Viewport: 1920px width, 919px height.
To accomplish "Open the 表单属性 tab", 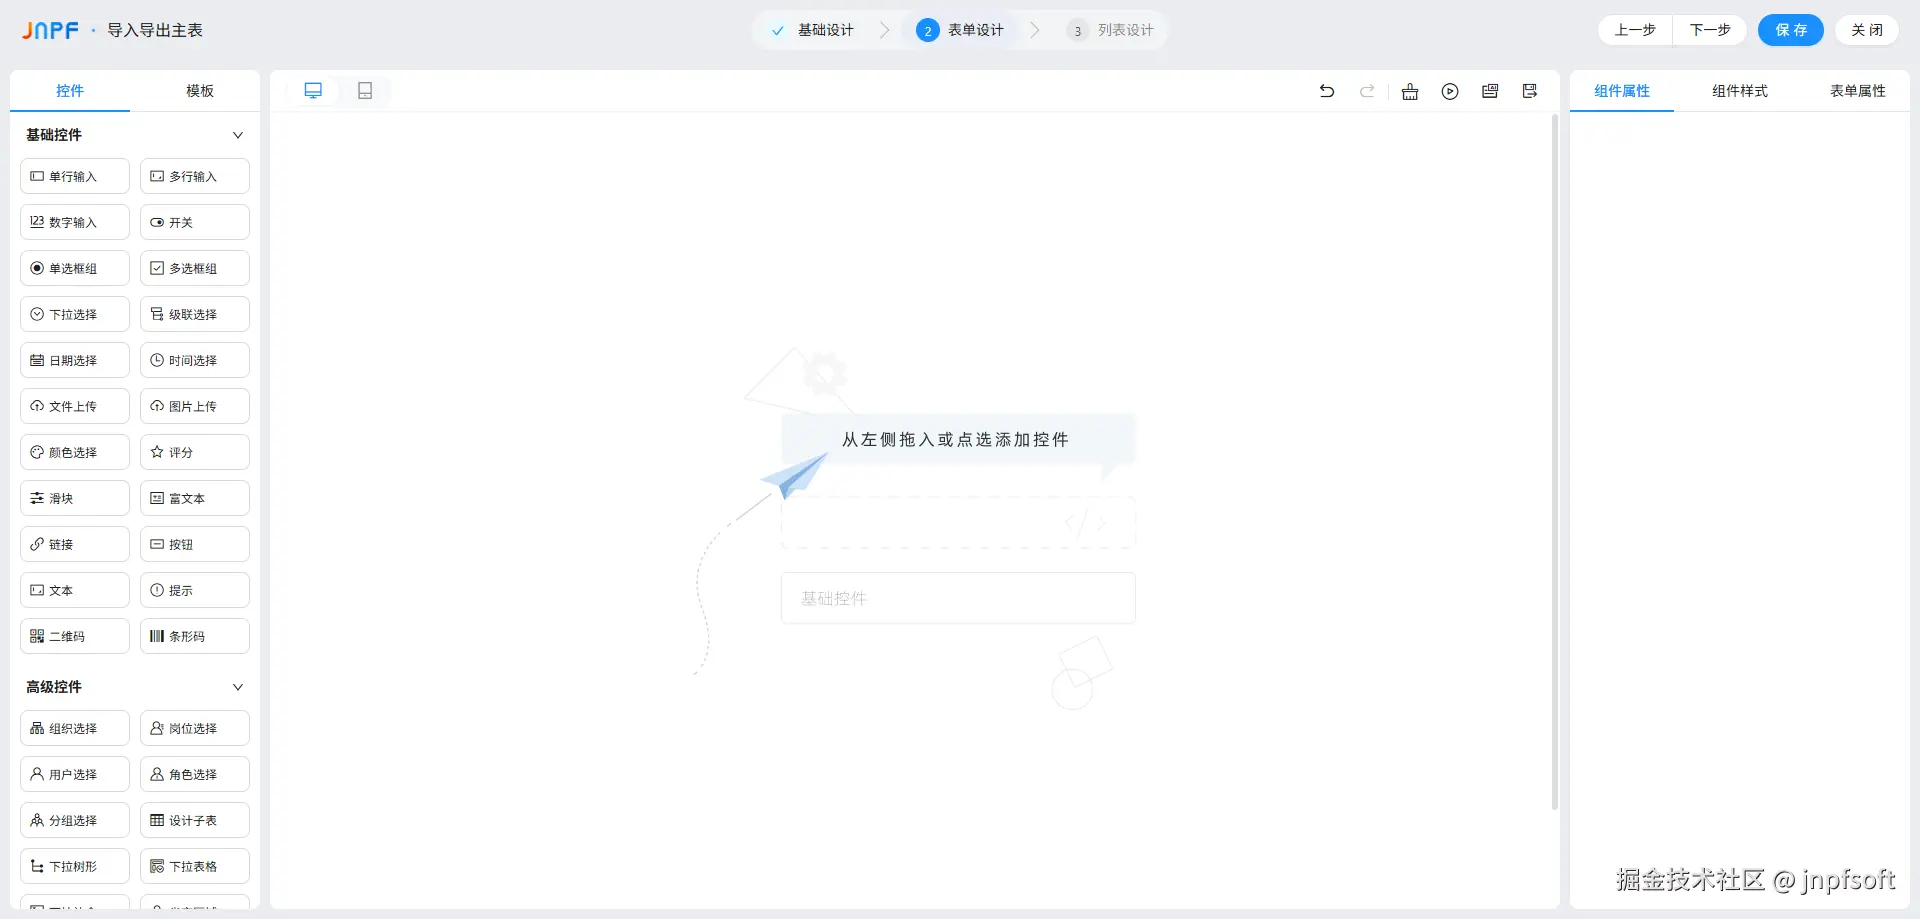I will 1858,91.
